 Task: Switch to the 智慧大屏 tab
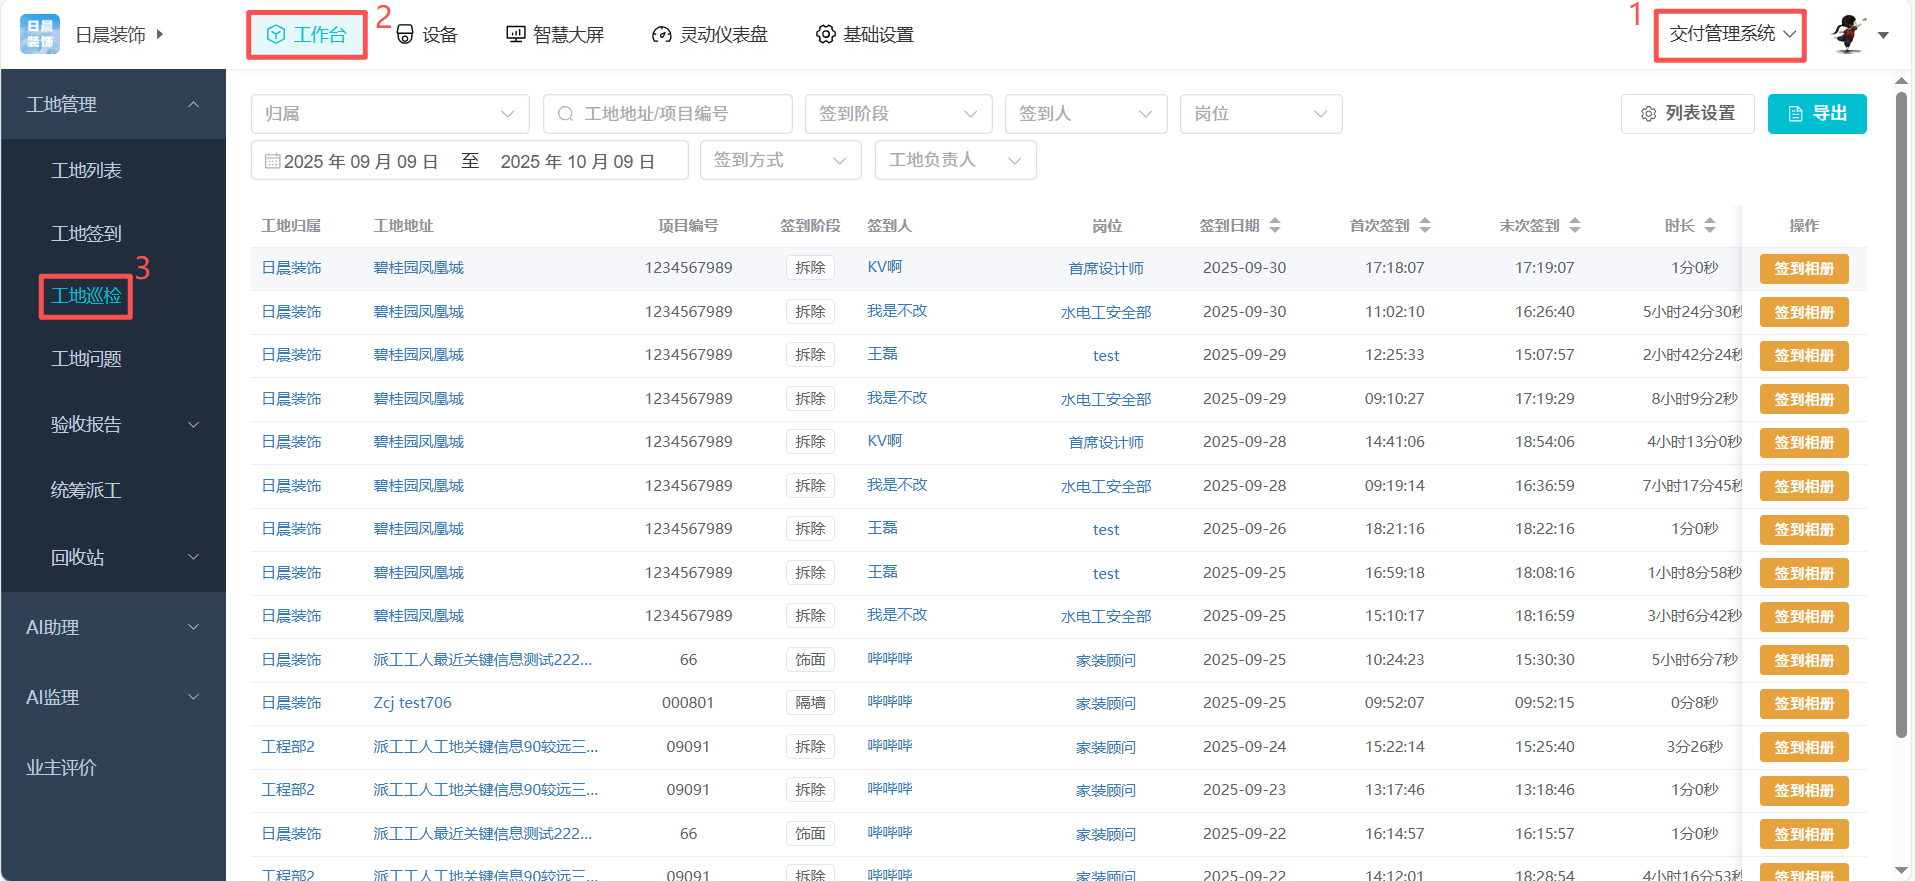[555, 35]
